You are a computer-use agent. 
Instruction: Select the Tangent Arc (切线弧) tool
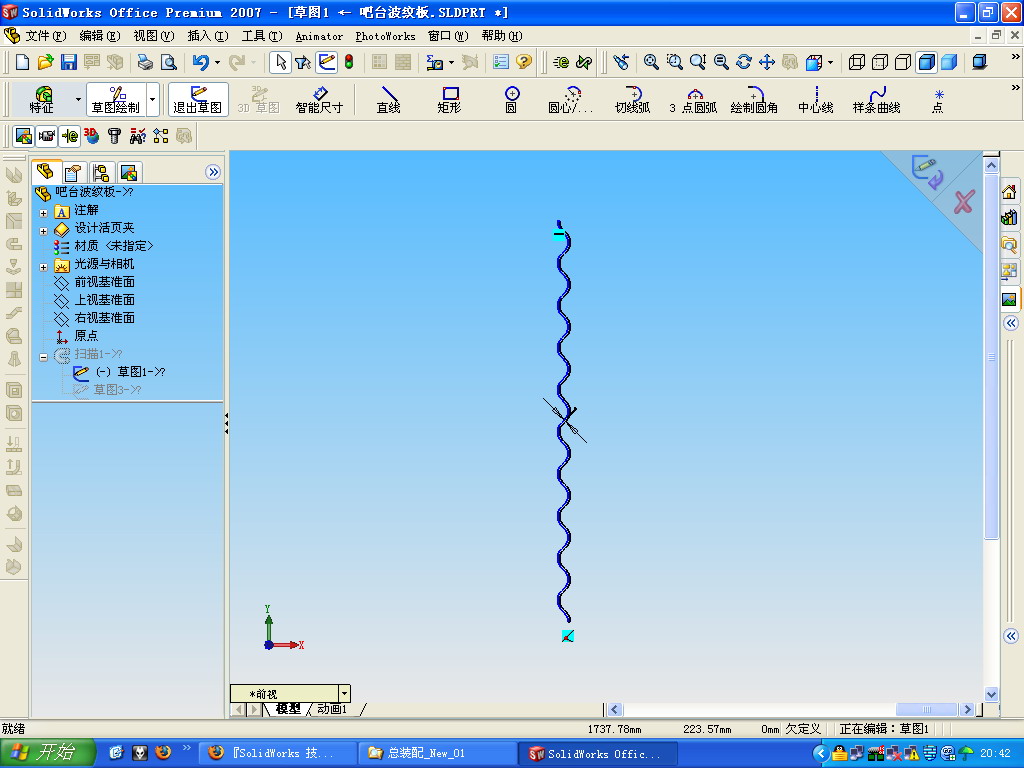[x=632, y=100]
